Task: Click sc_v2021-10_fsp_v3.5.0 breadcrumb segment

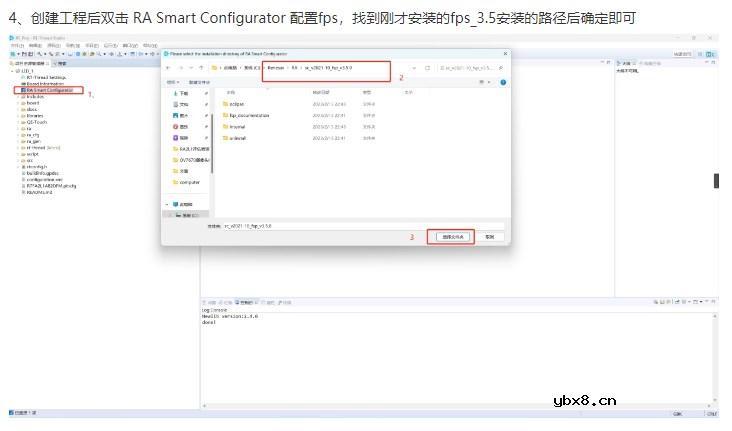Action: tap(328, 68)
